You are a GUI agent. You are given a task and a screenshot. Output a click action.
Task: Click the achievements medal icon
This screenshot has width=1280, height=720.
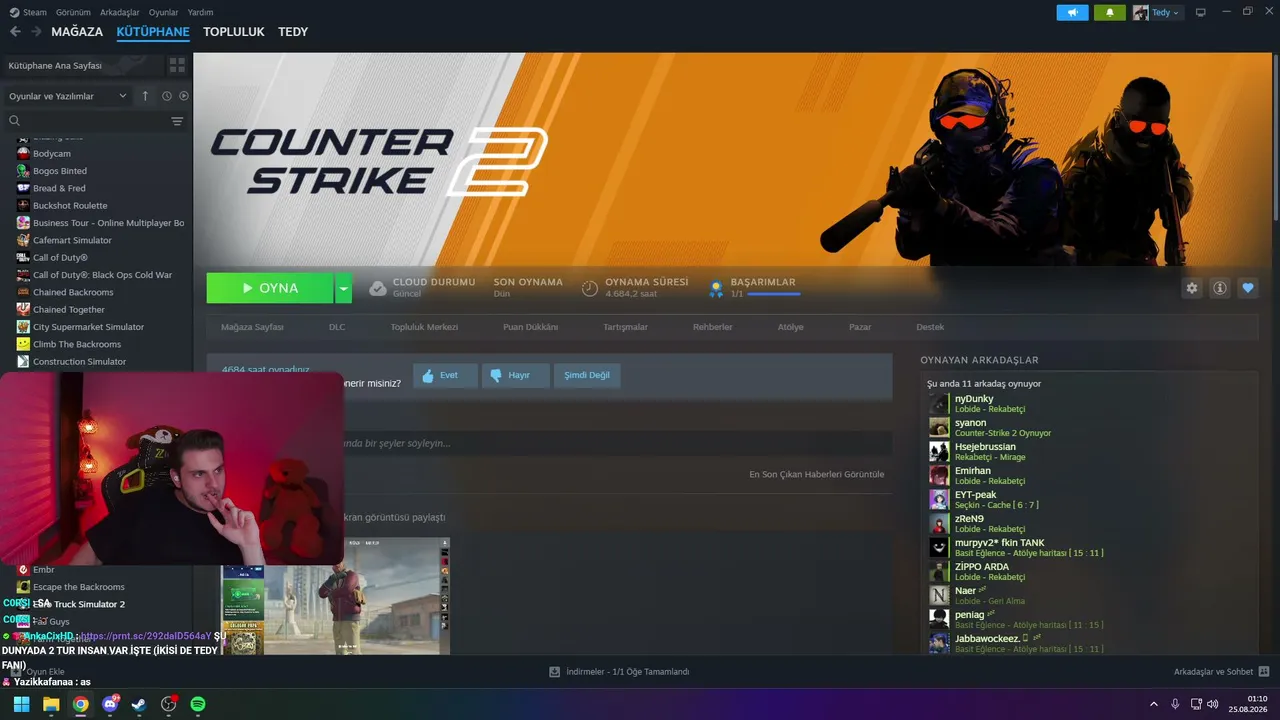click(x=716, y=288)
